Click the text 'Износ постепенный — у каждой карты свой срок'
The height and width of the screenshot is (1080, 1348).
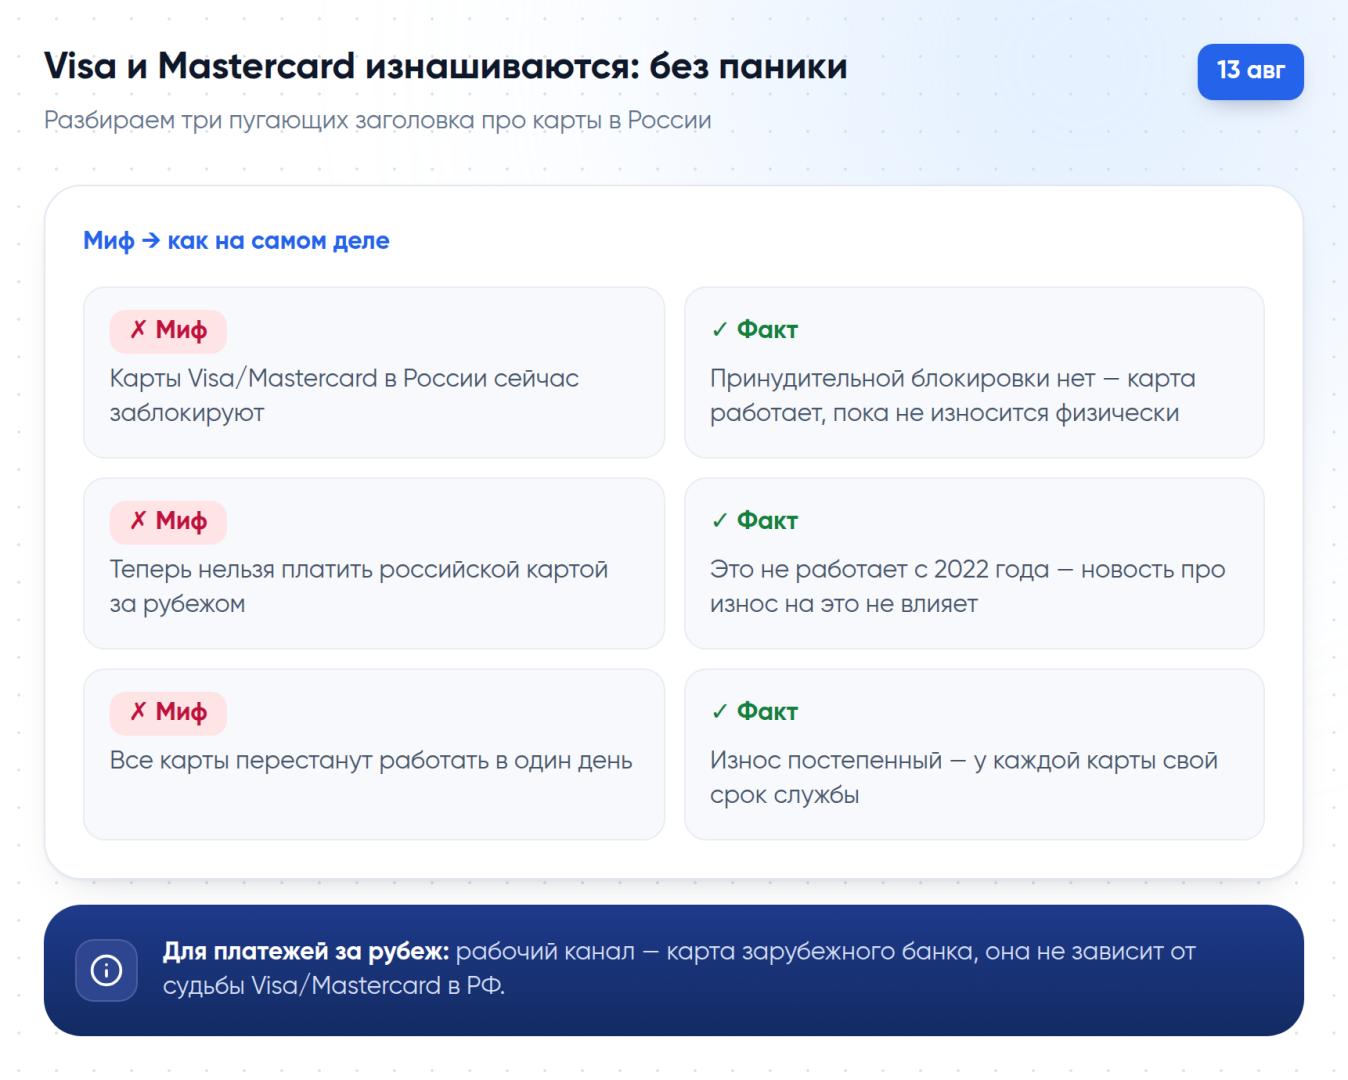(964, 777)
